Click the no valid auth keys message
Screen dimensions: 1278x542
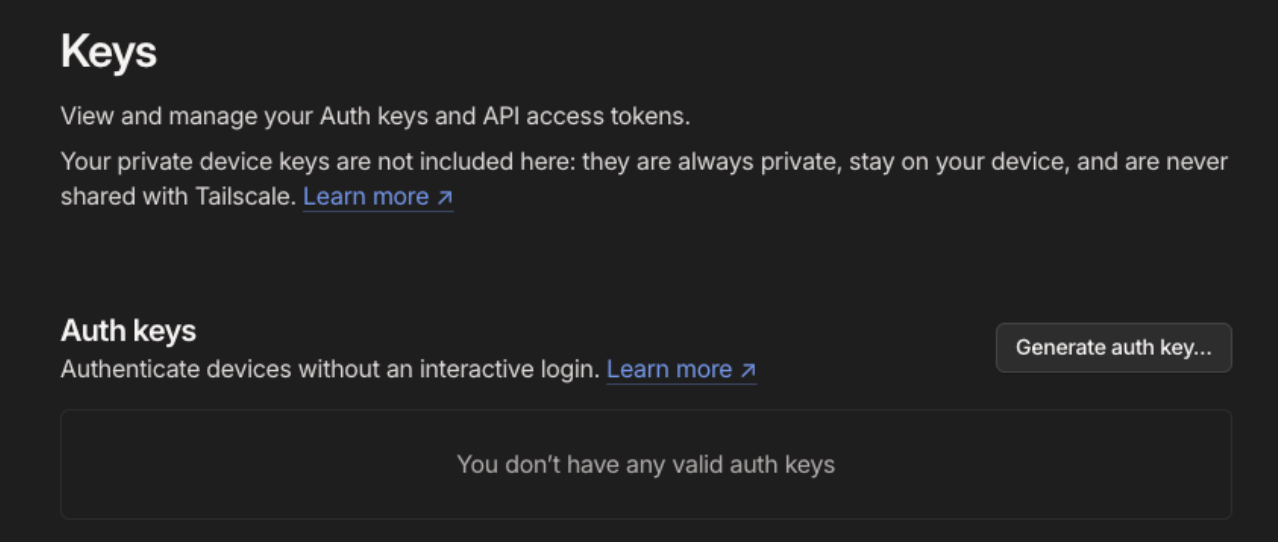click(645, 464)
